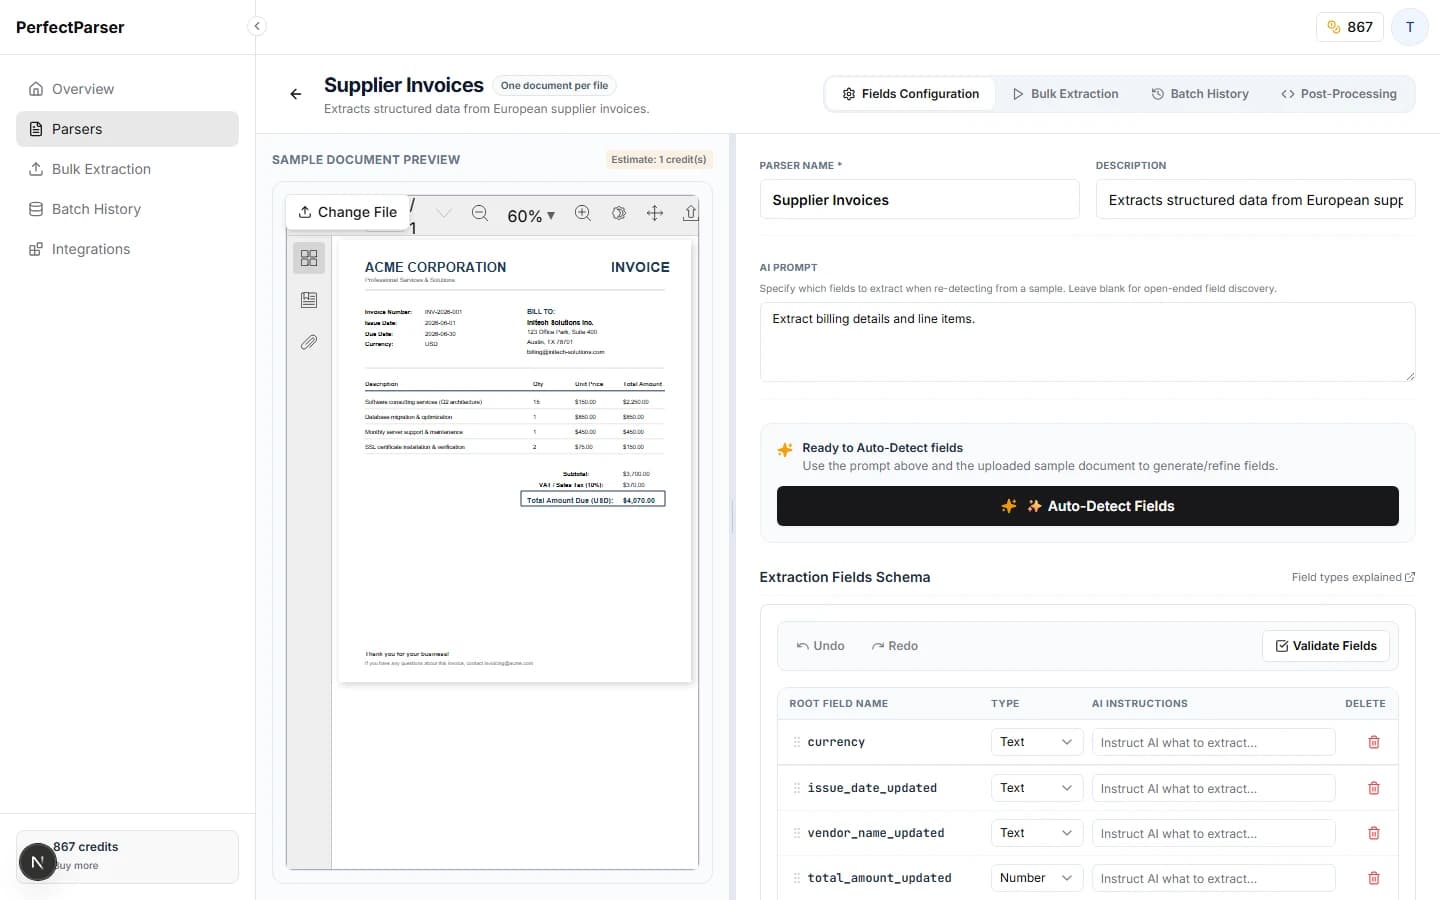
Task: Open the Integrations page
Action: [127, 249]
